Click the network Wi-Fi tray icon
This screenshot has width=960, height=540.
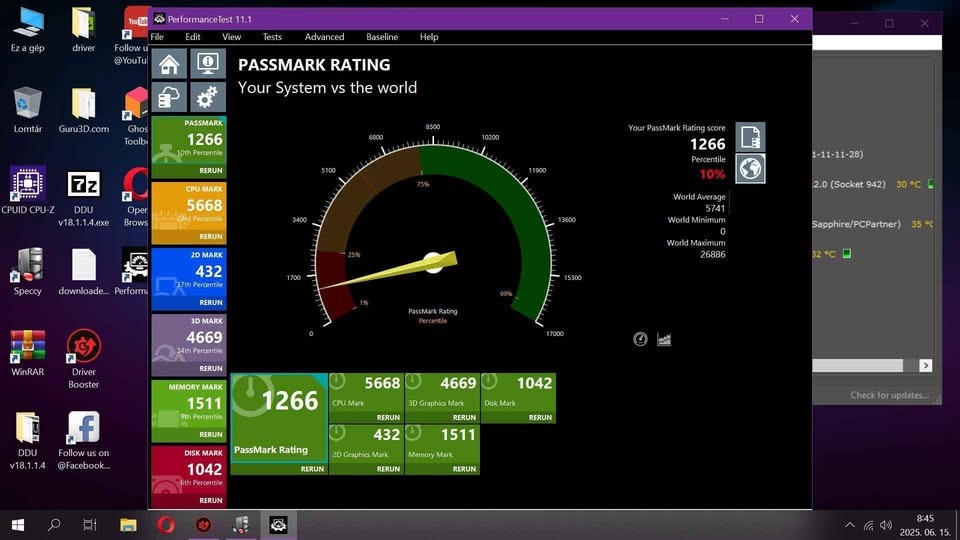click(868, 525)
